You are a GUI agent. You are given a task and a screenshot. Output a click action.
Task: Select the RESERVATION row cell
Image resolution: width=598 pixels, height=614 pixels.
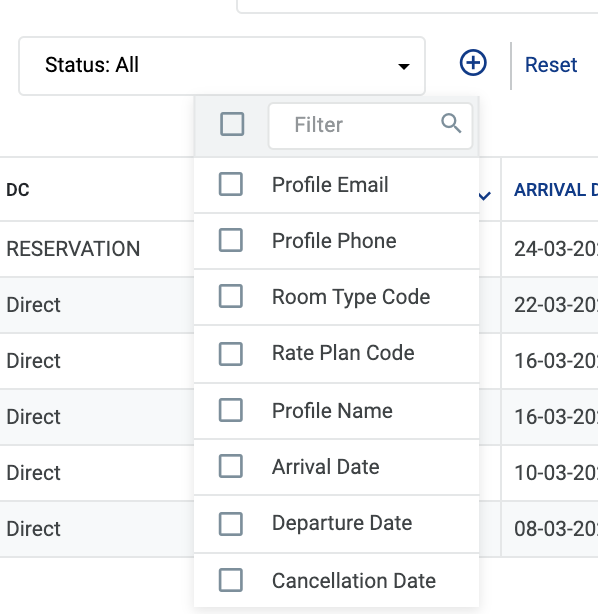coord(73,249)
